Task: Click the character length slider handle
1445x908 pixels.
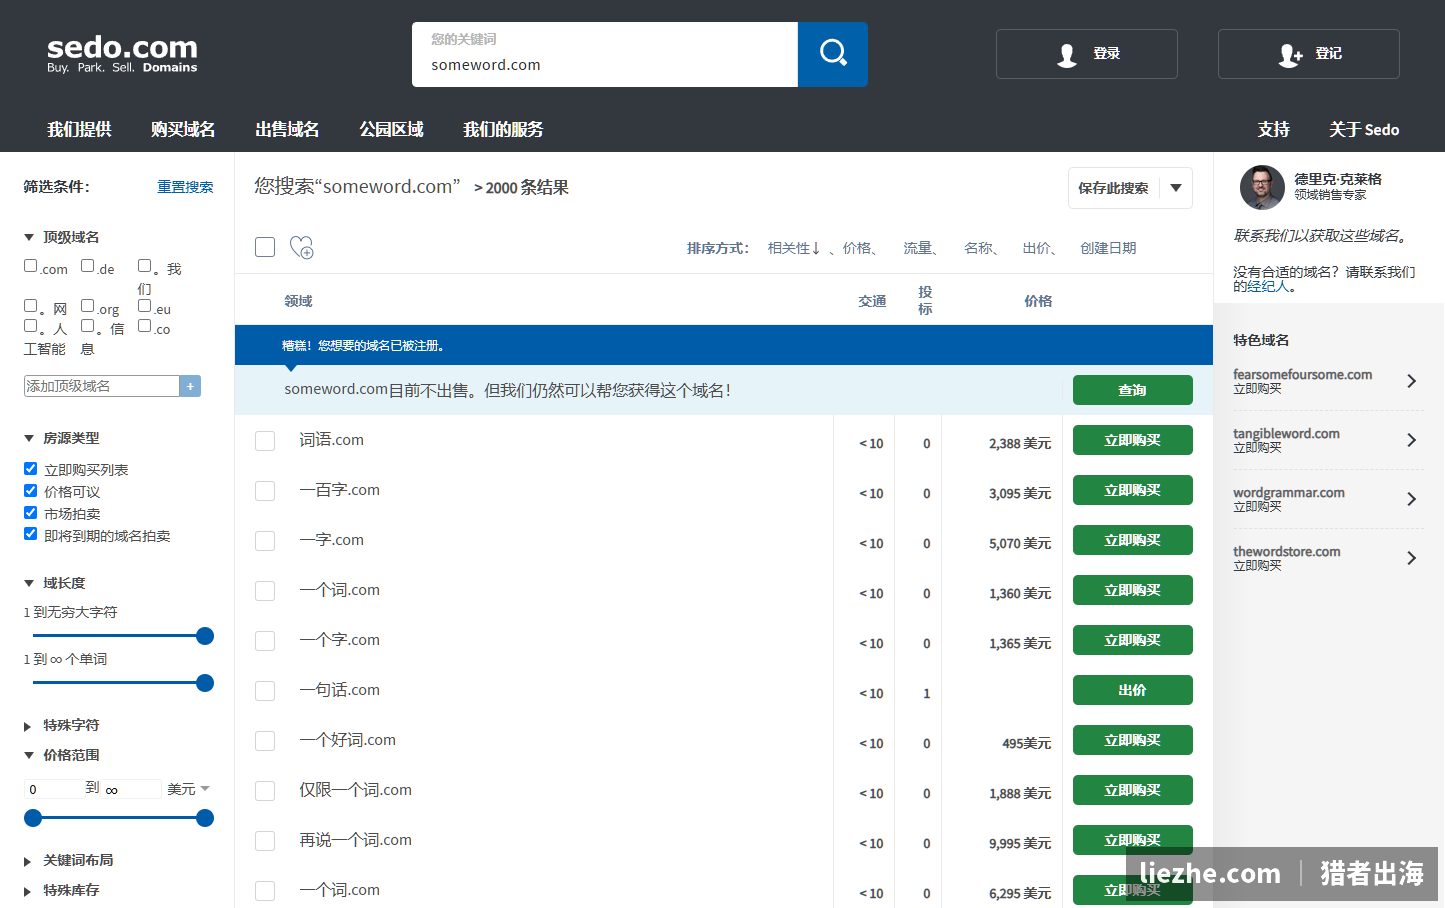Action: point(205,636)
